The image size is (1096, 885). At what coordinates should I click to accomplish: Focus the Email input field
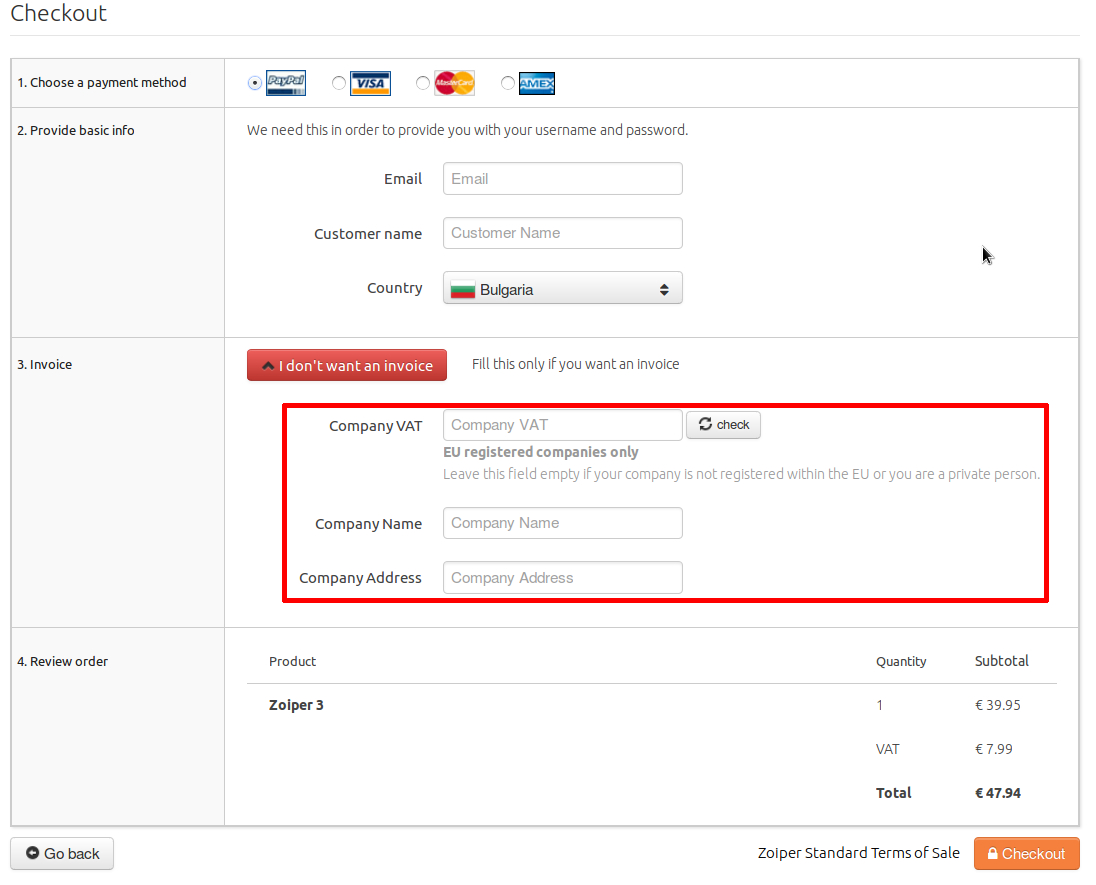(562, 179)
